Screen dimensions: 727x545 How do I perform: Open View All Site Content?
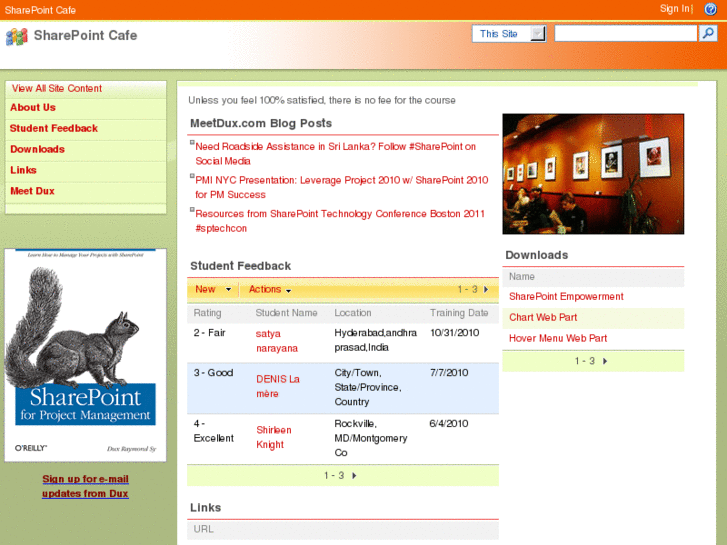coord(57,88)
